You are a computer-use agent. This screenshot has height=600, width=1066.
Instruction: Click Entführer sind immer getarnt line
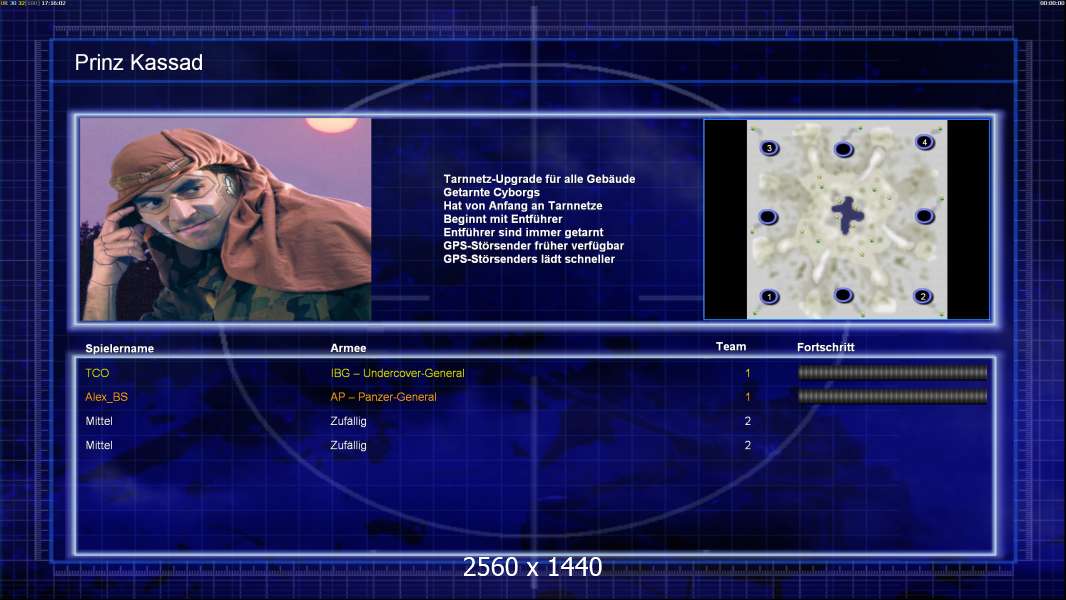coord(523,232)
